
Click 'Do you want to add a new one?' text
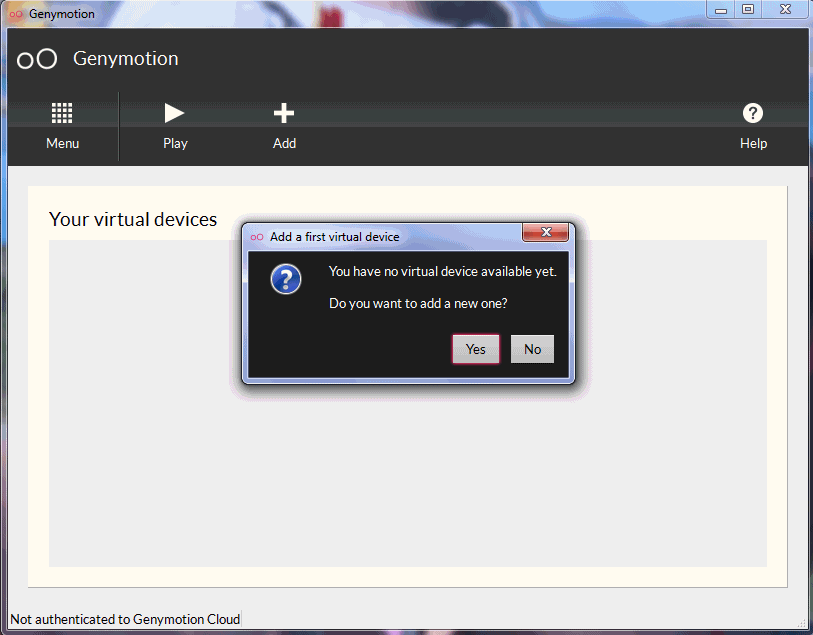tap(418, 303)
